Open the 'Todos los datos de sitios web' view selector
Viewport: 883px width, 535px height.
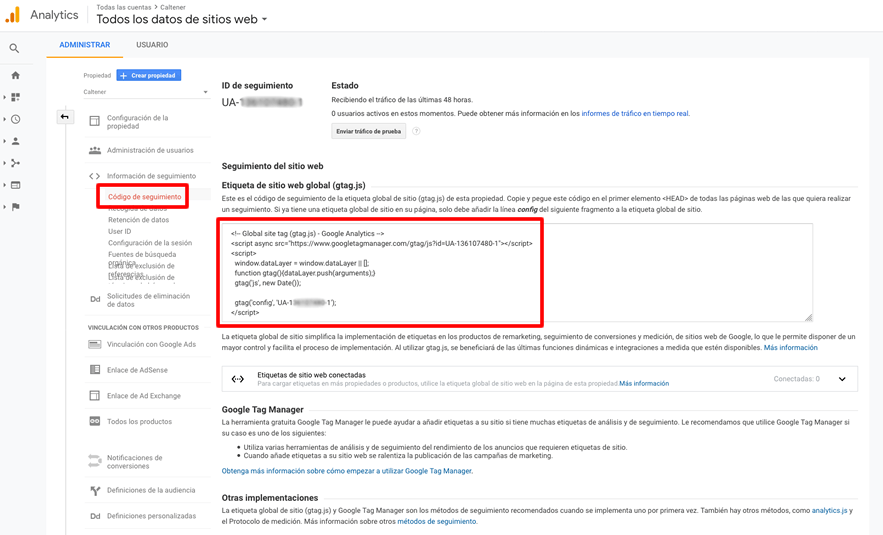coord(181,19)
